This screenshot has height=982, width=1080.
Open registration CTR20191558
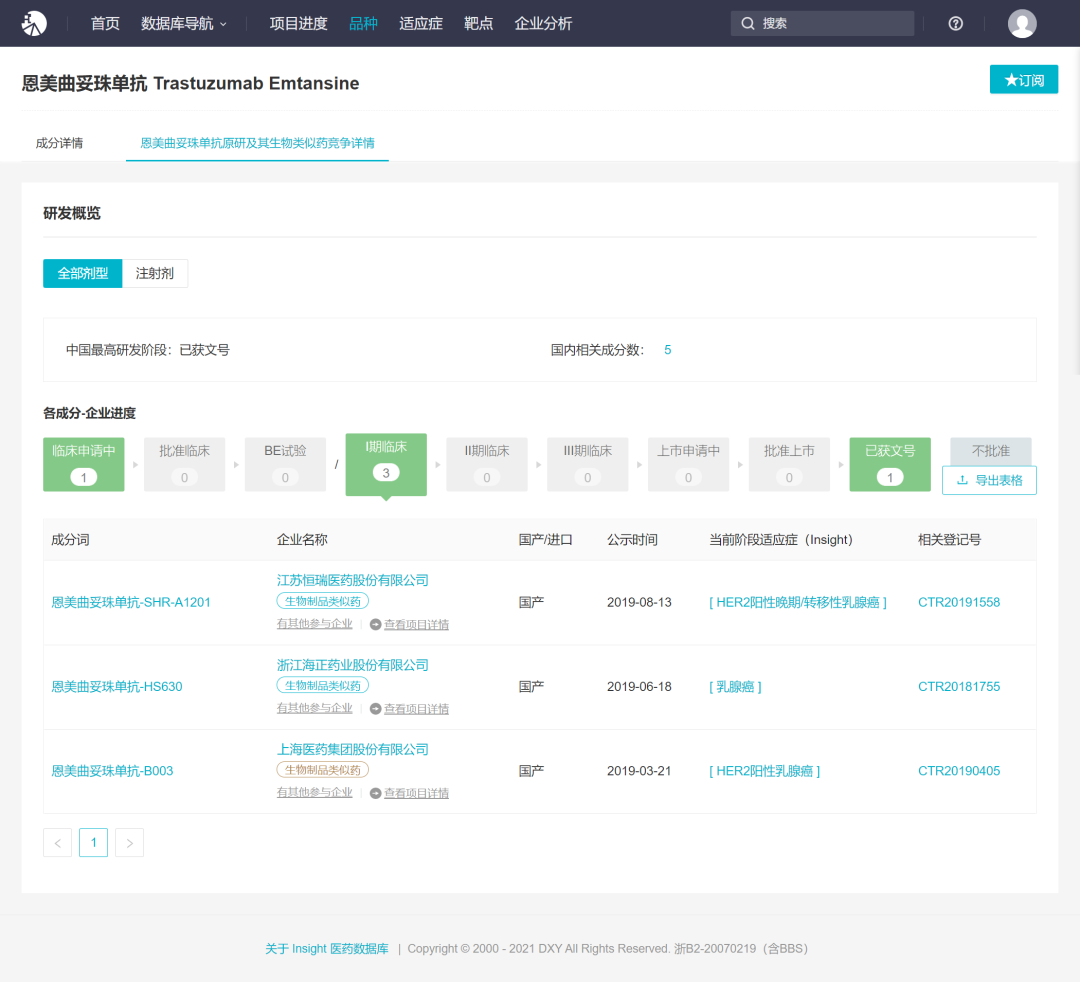point(959,603)
